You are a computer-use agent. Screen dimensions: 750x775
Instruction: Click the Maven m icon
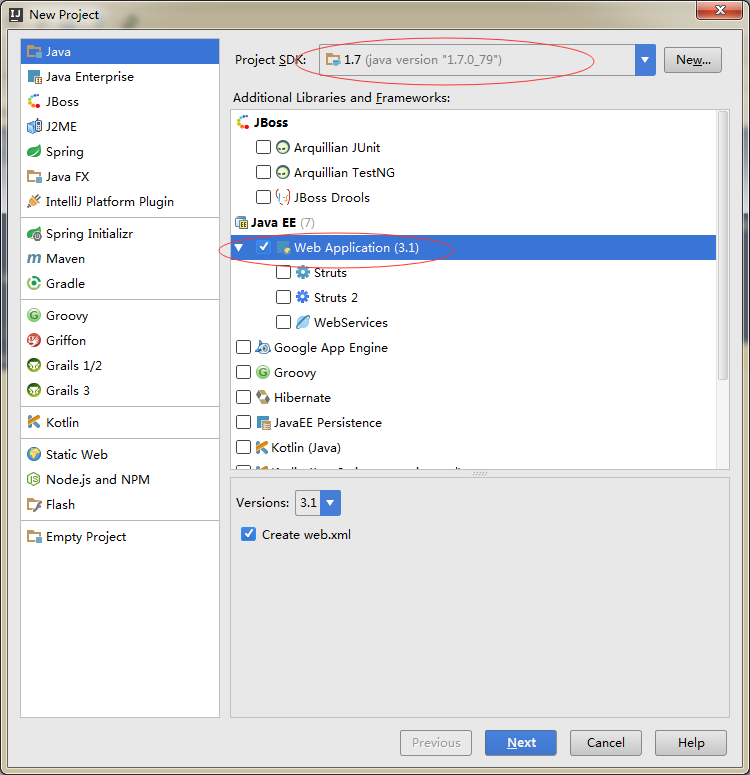point(34,258)
